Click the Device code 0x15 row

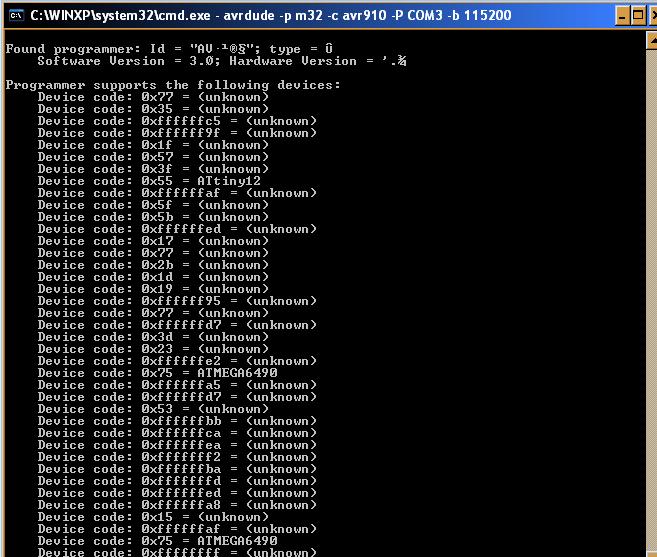[x=153, y=517]
